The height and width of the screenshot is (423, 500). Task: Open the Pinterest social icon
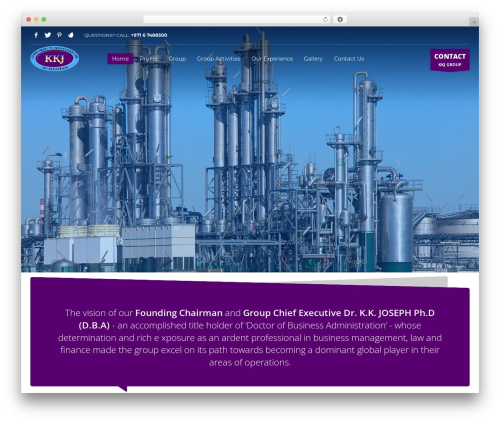pos(59,35)
